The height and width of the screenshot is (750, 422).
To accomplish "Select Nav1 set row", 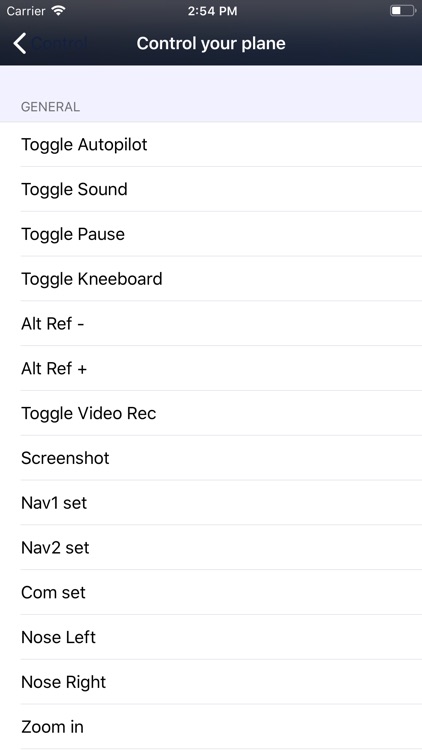I will click(x=211, y=503).
